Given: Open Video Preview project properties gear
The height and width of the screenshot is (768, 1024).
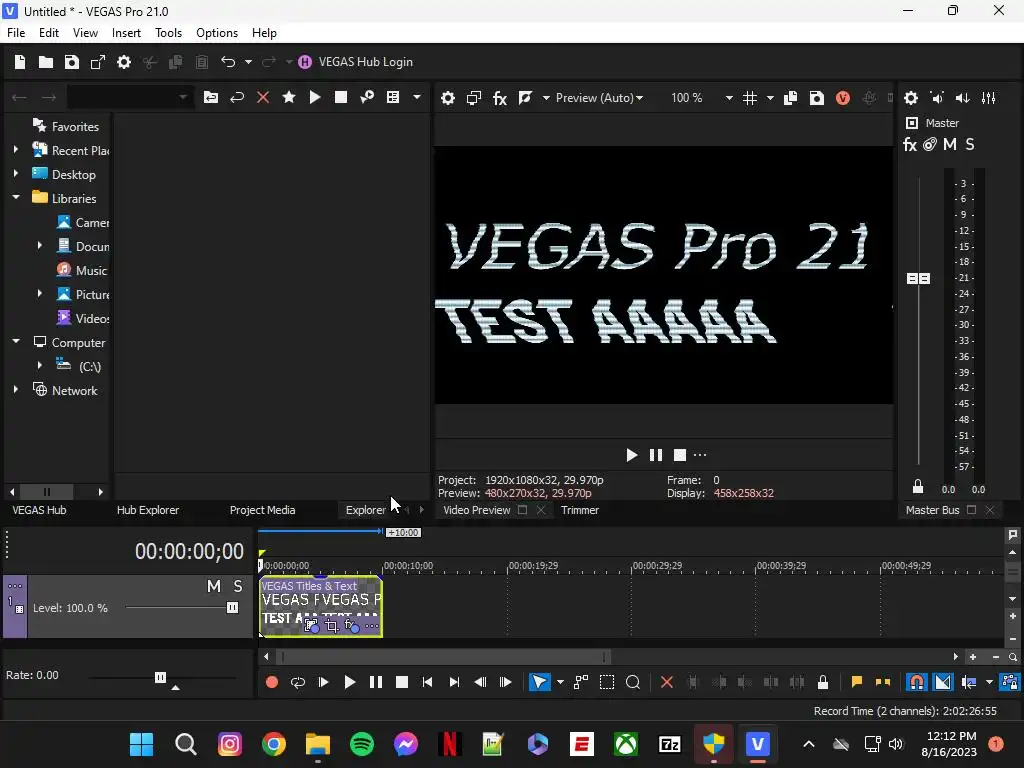Looking at the screenshot, I should 448,98.
